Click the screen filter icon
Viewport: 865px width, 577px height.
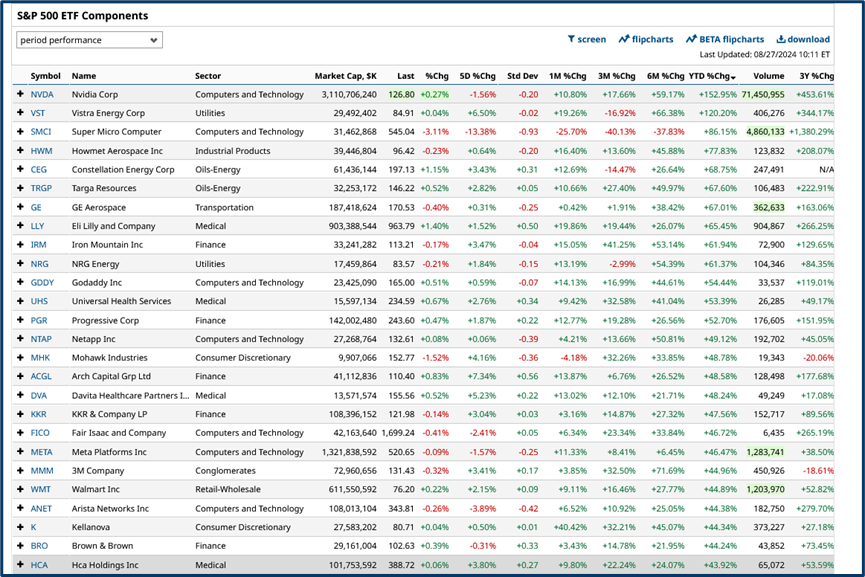click(x=572, y=40)
